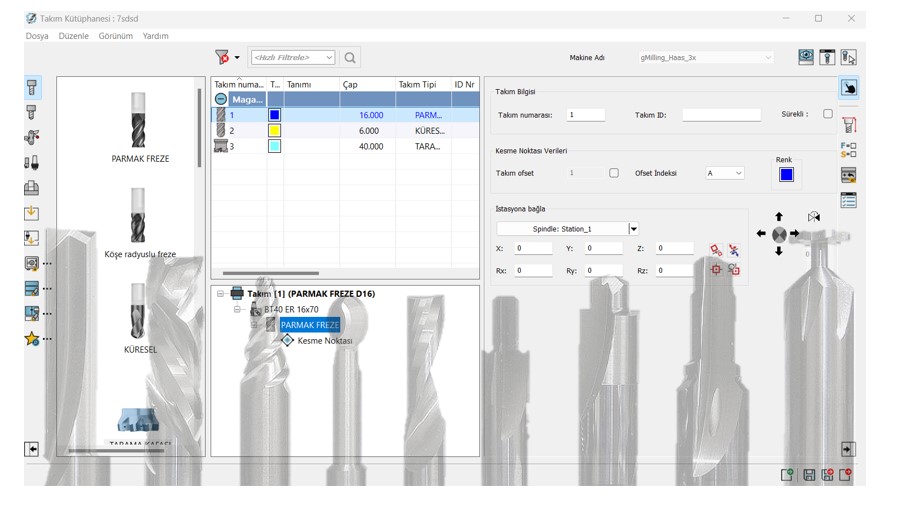Click the filter funnel icon

(222, 57)
